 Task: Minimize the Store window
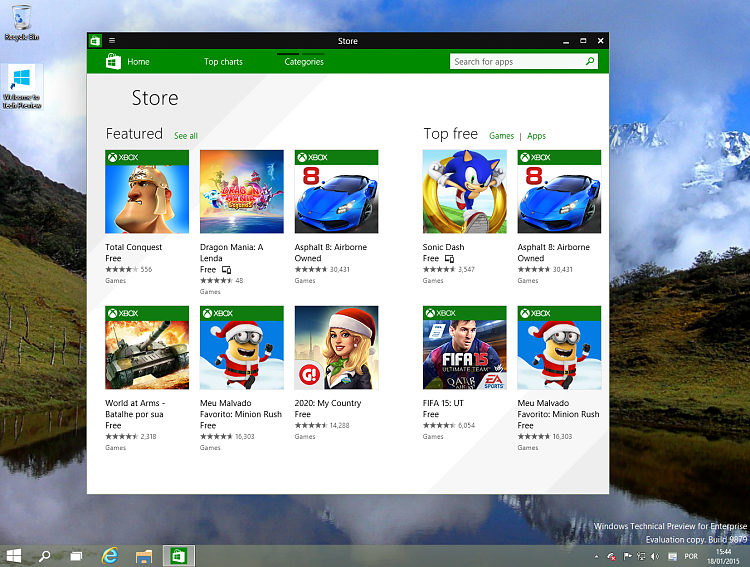pyautogui.click(x=566, y=41)
